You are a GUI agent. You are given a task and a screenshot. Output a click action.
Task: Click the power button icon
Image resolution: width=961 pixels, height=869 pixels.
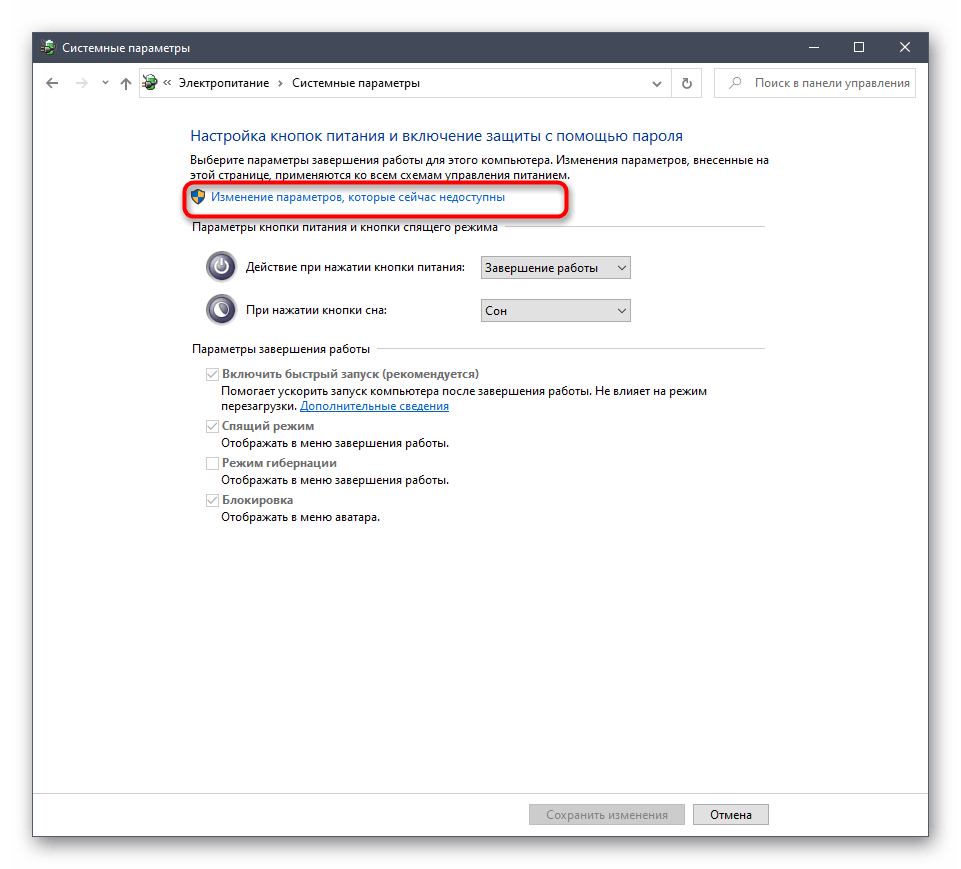(220, 267)
